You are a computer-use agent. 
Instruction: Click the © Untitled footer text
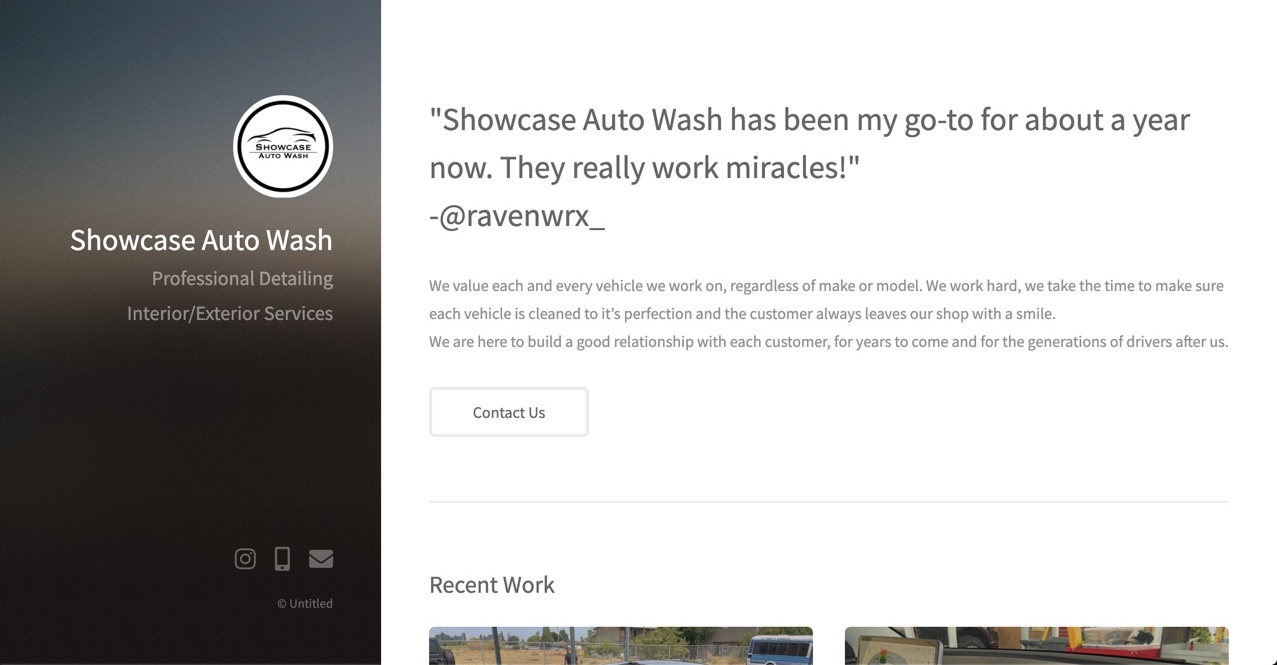point(305,603)
